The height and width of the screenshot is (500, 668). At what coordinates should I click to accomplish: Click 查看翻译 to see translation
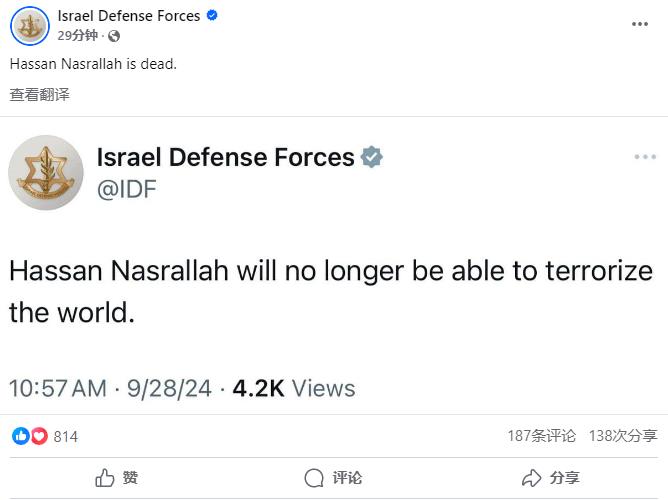40,95
